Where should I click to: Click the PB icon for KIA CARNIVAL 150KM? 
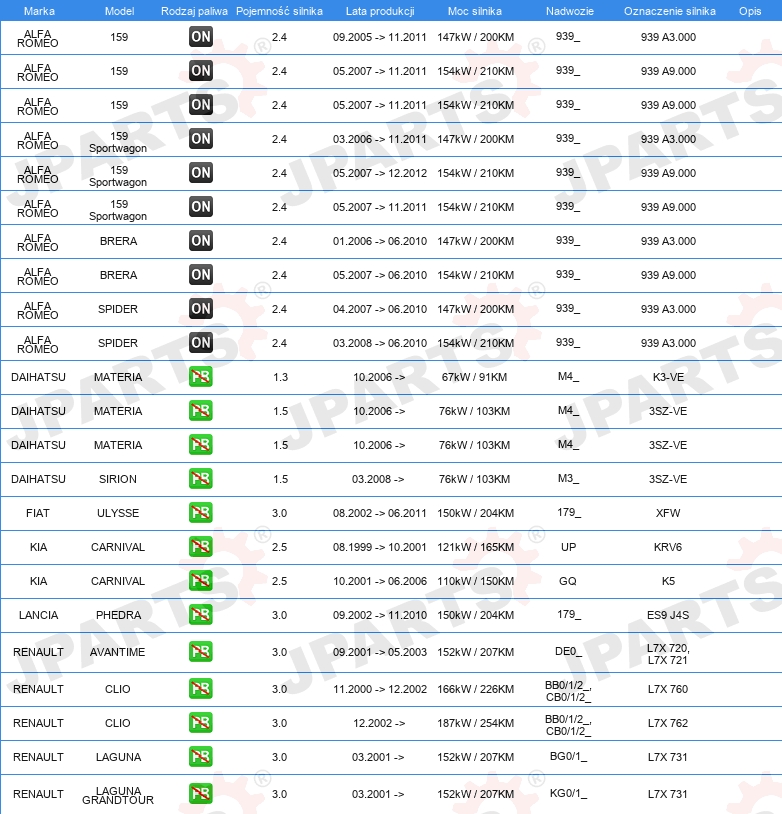pos(201,581)
